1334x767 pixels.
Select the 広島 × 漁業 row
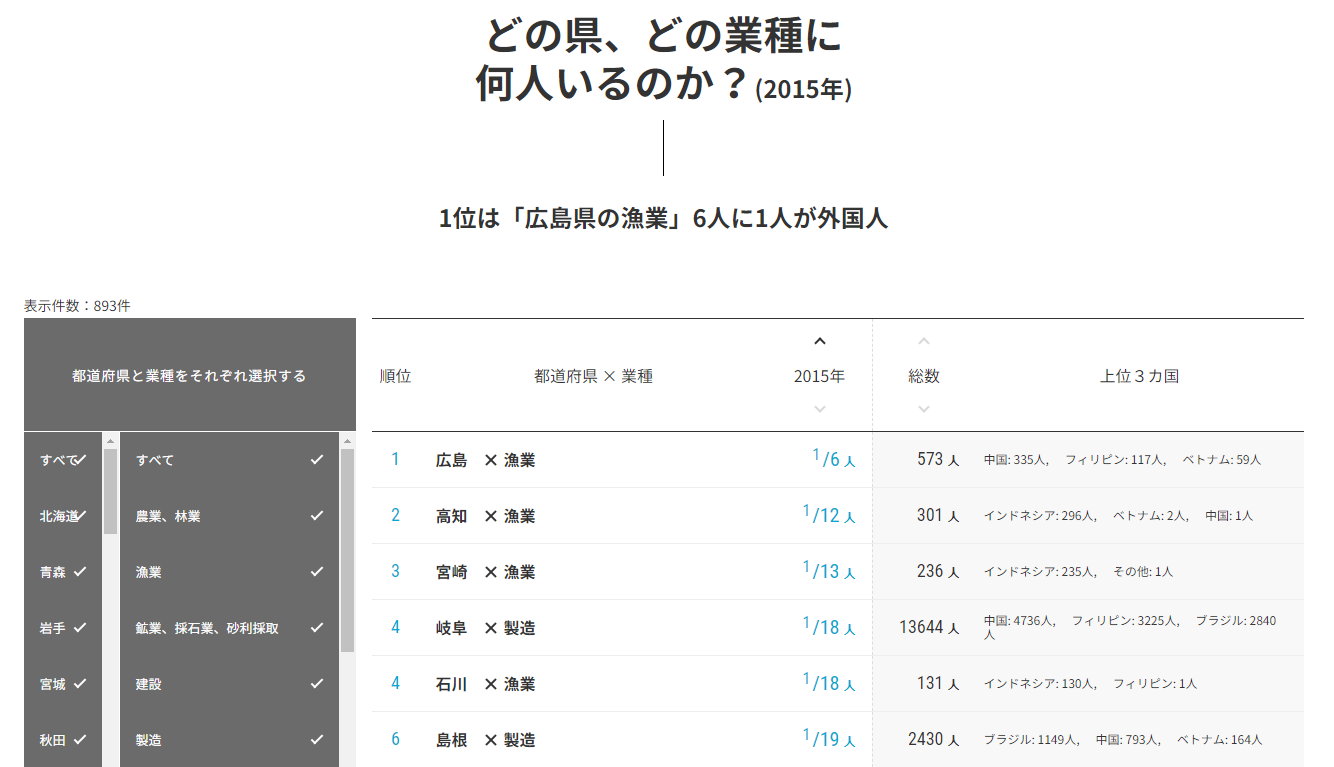point(838,460)
